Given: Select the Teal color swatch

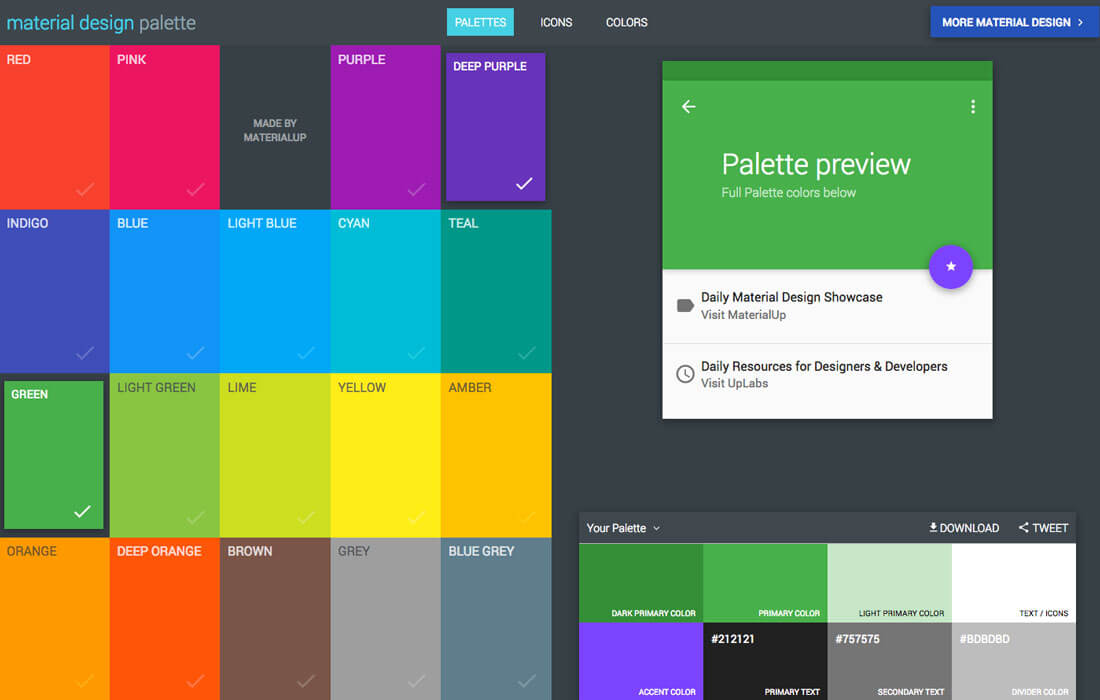Looking at the screenshot, I should pyautogui.click(x=496, y=290).
